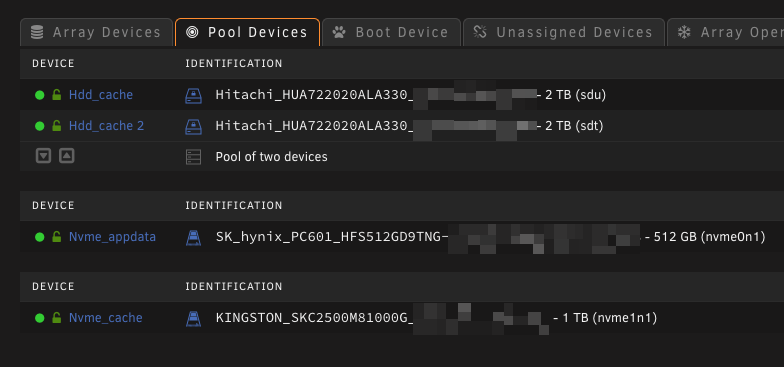Click the up arrow button in pool row

pyautogui.click(x=67, y=156)
